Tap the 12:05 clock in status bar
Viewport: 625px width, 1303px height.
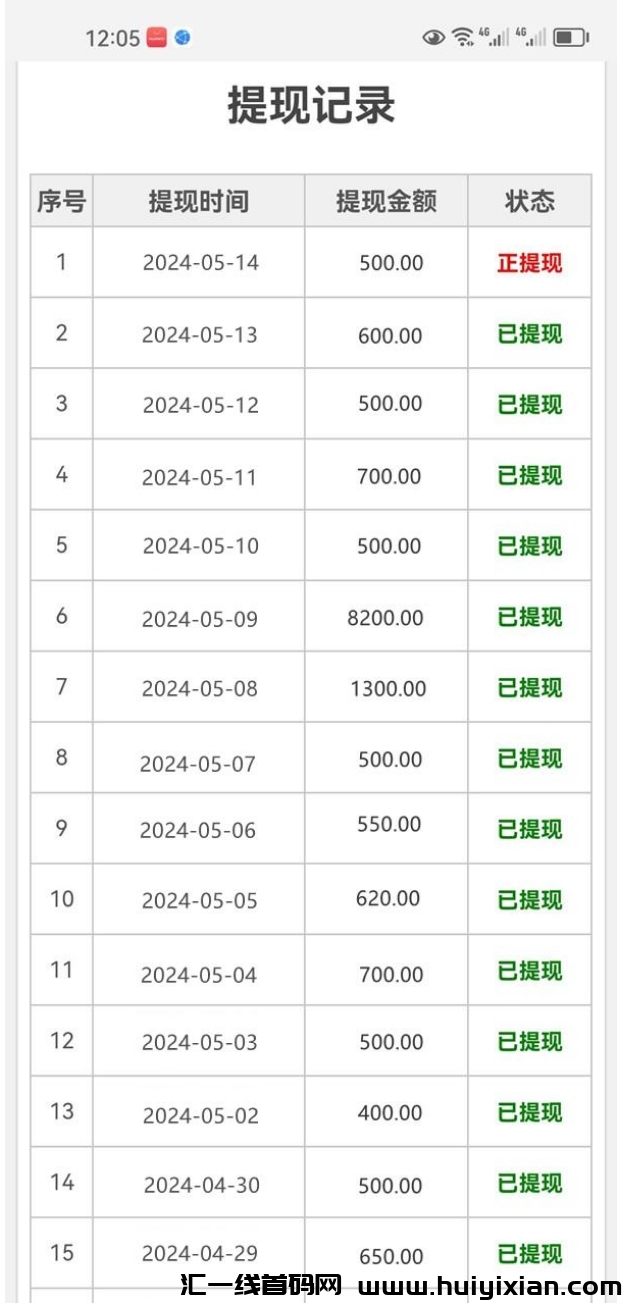coord(112,39)
